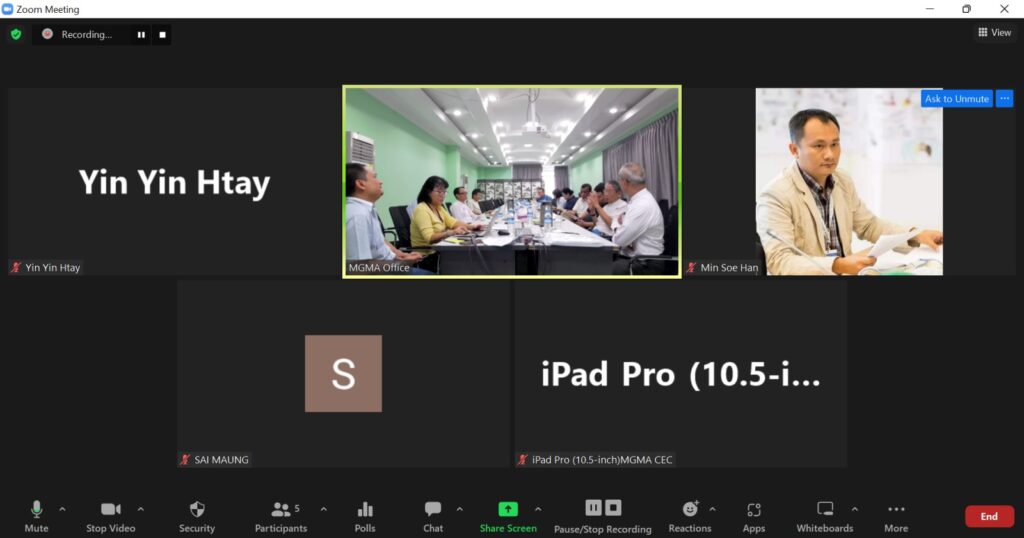Open Participants panel
The image size is (1024, 538).
(281, 516)
